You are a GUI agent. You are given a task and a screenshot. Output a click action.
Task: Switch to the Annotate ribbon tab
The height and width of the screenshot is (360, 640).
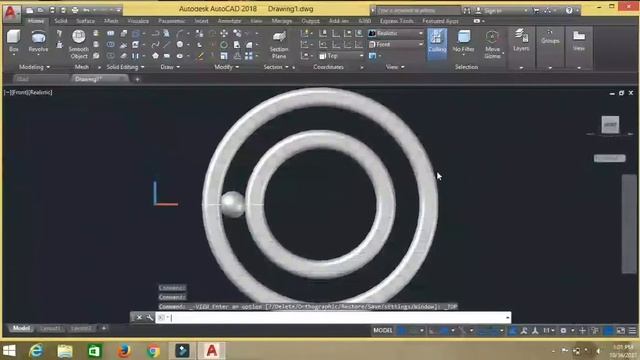(229, 21)
